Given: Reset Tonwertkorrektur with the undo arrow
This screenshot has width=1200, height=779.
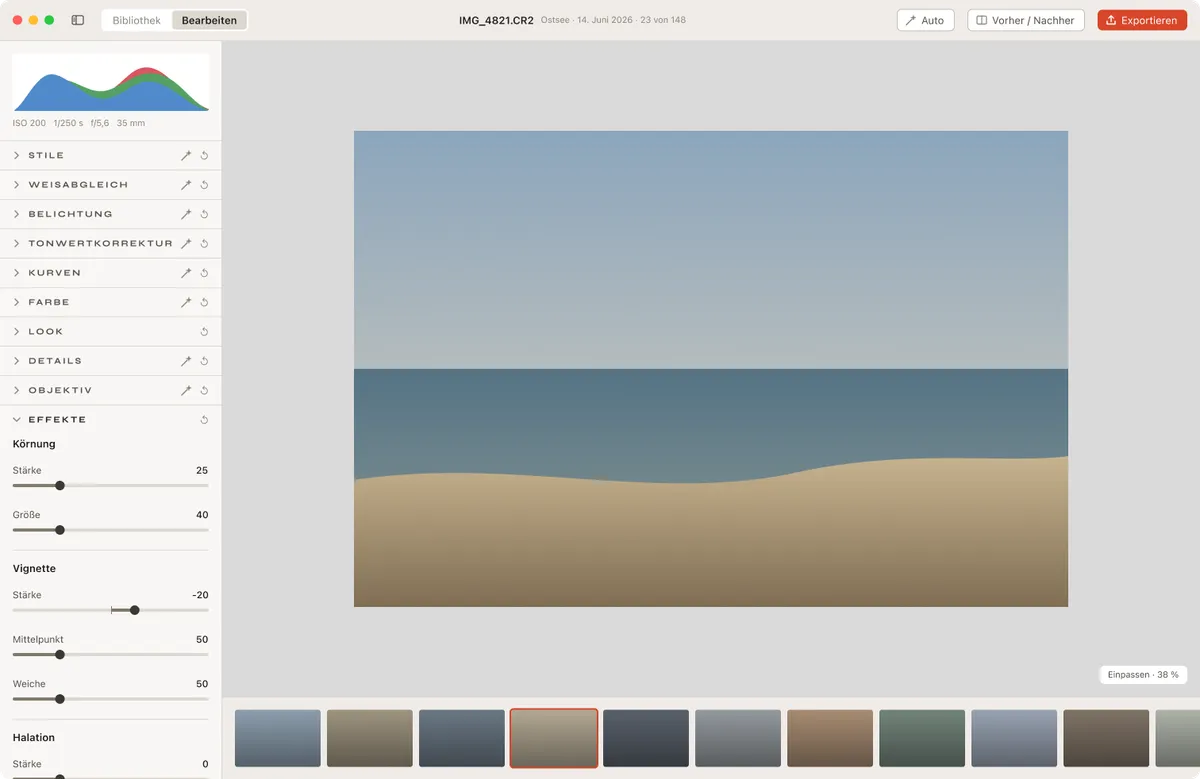Looking at the screenshot, I should [204, 244].
